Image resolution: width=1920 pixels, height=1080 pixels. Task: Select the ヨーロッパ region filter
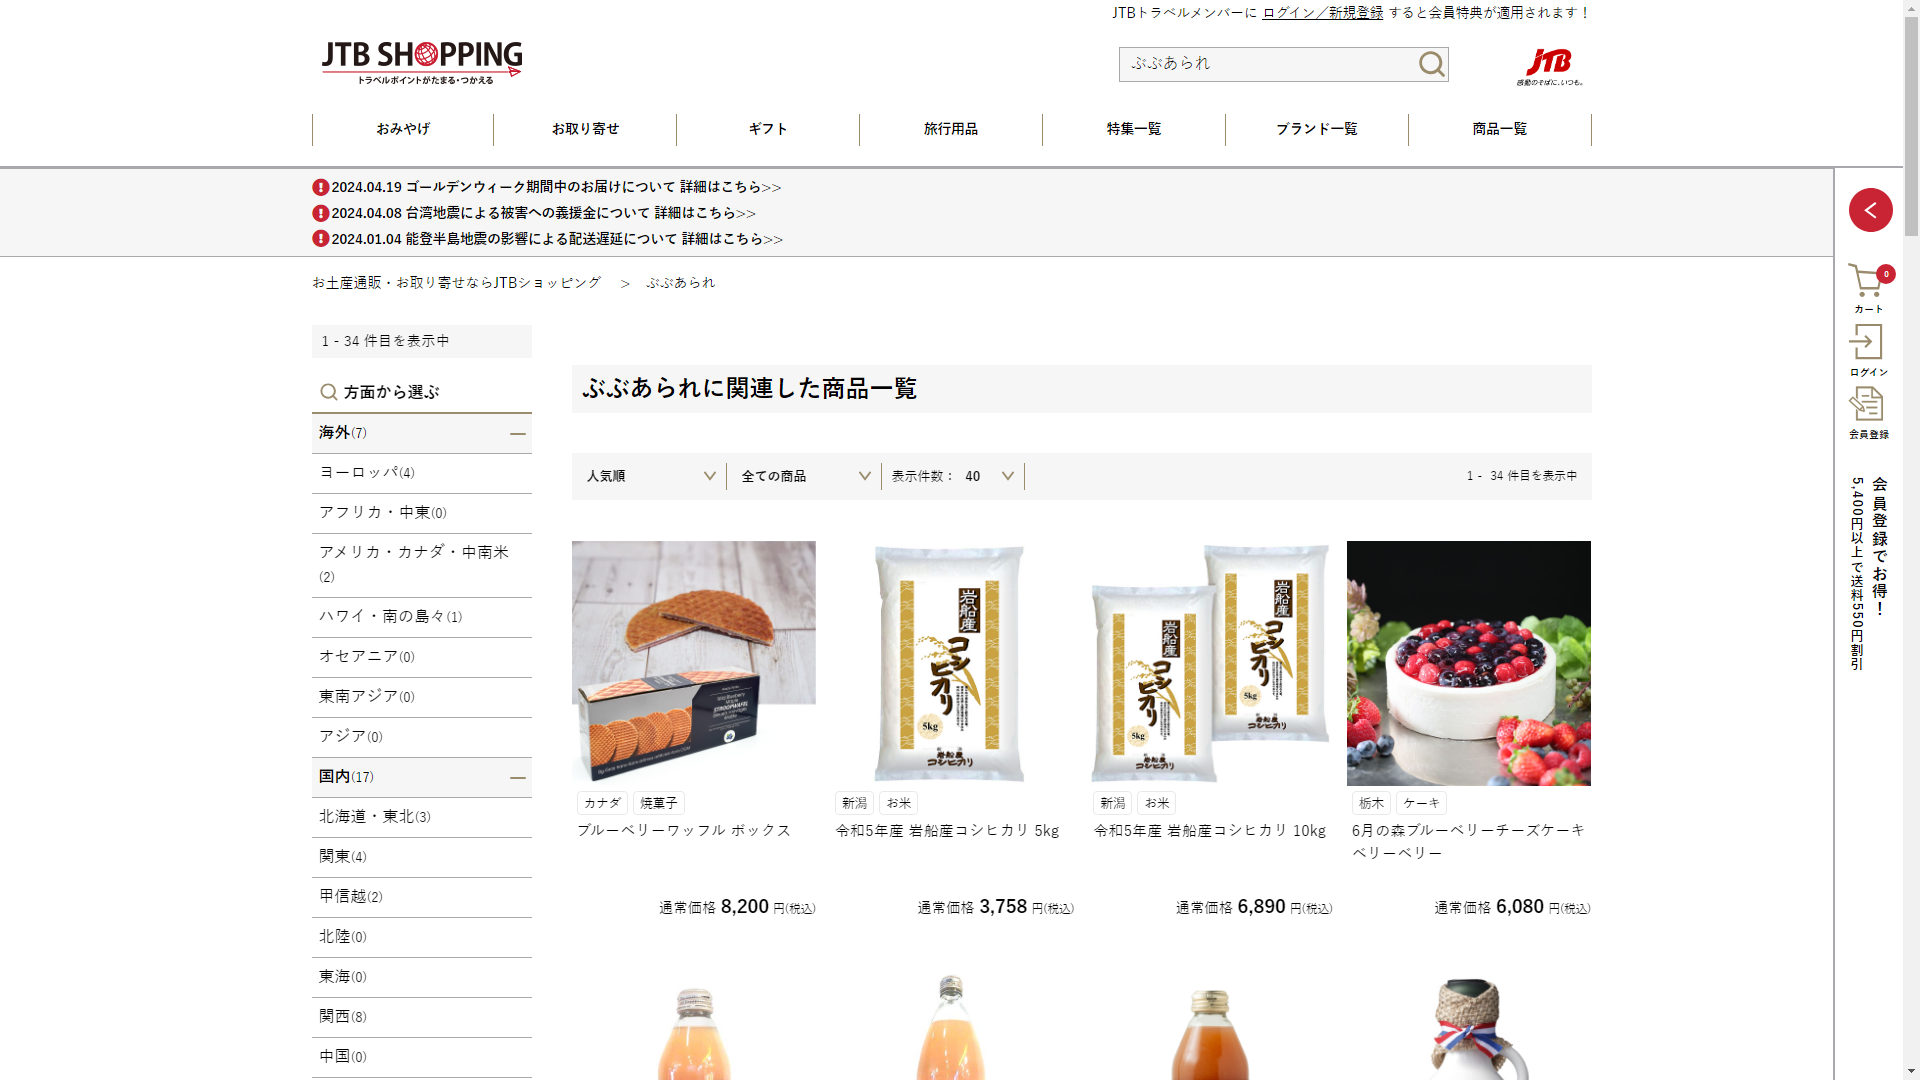pos(366,472)
